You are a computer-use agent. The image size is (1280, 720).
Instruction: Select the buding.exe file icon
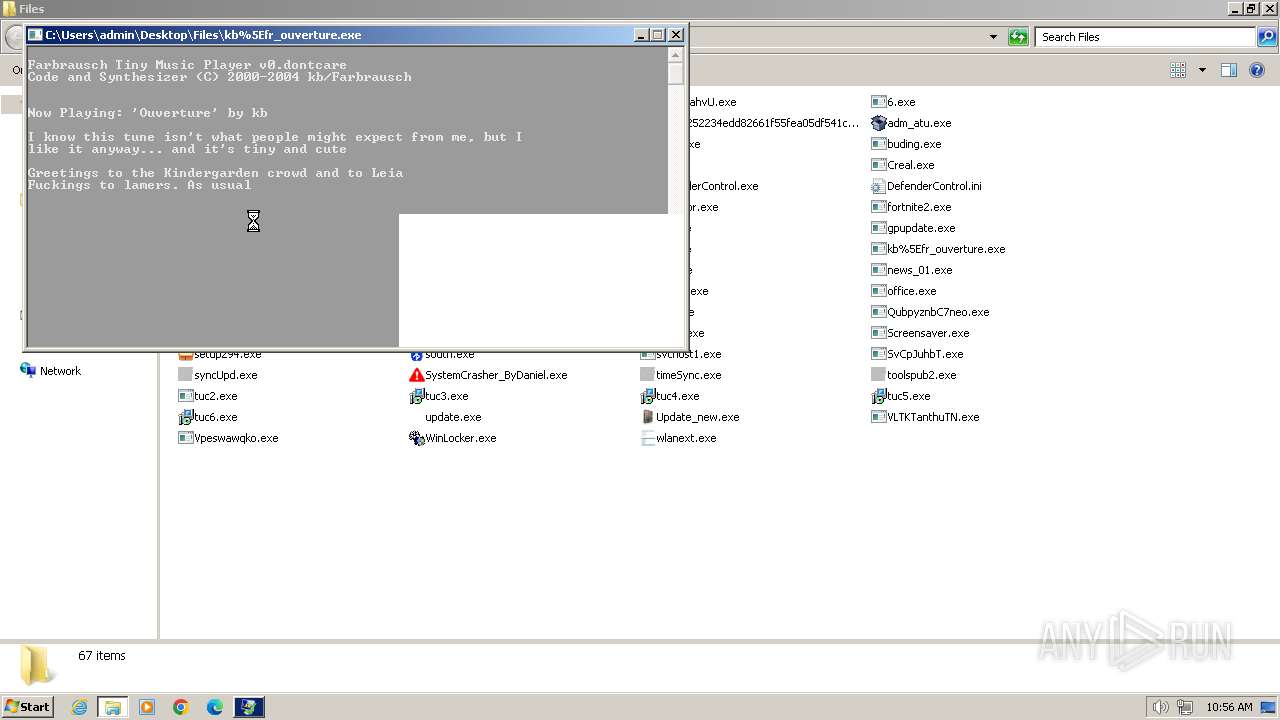click(x=879, y=144)
